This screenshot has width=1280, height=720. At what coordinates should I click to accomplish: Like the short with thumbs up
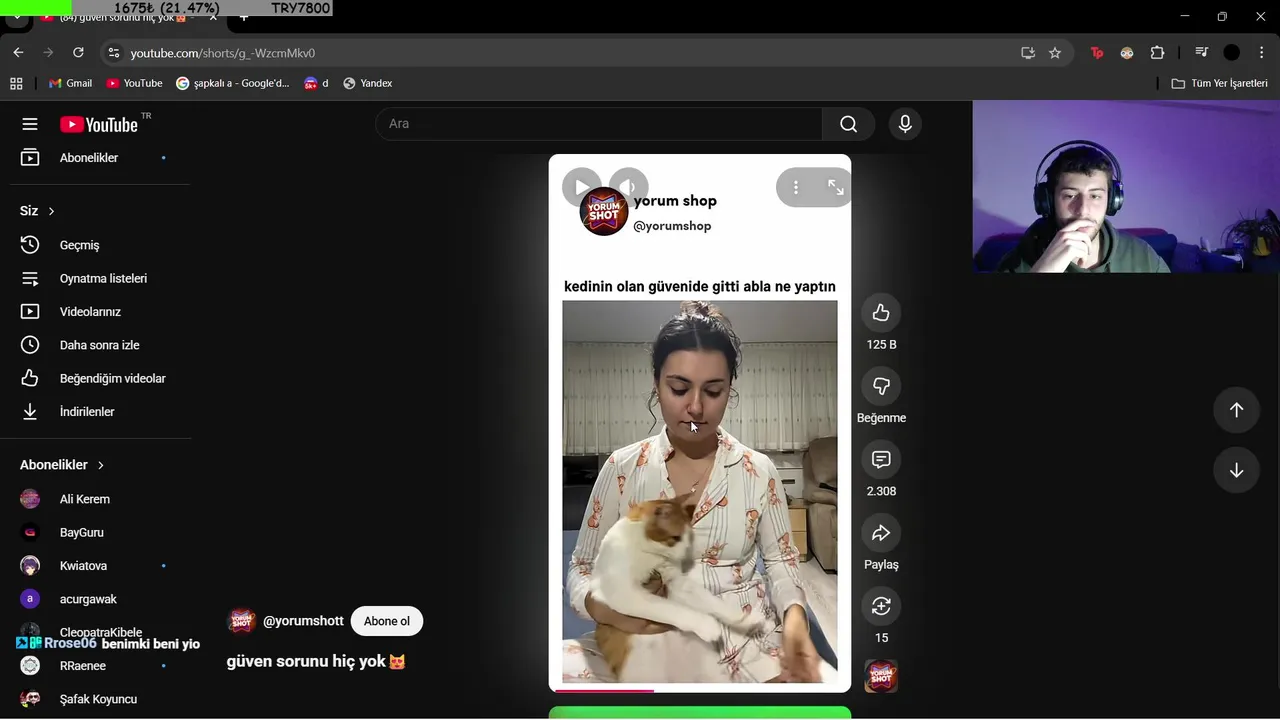[x=881, y=313]
